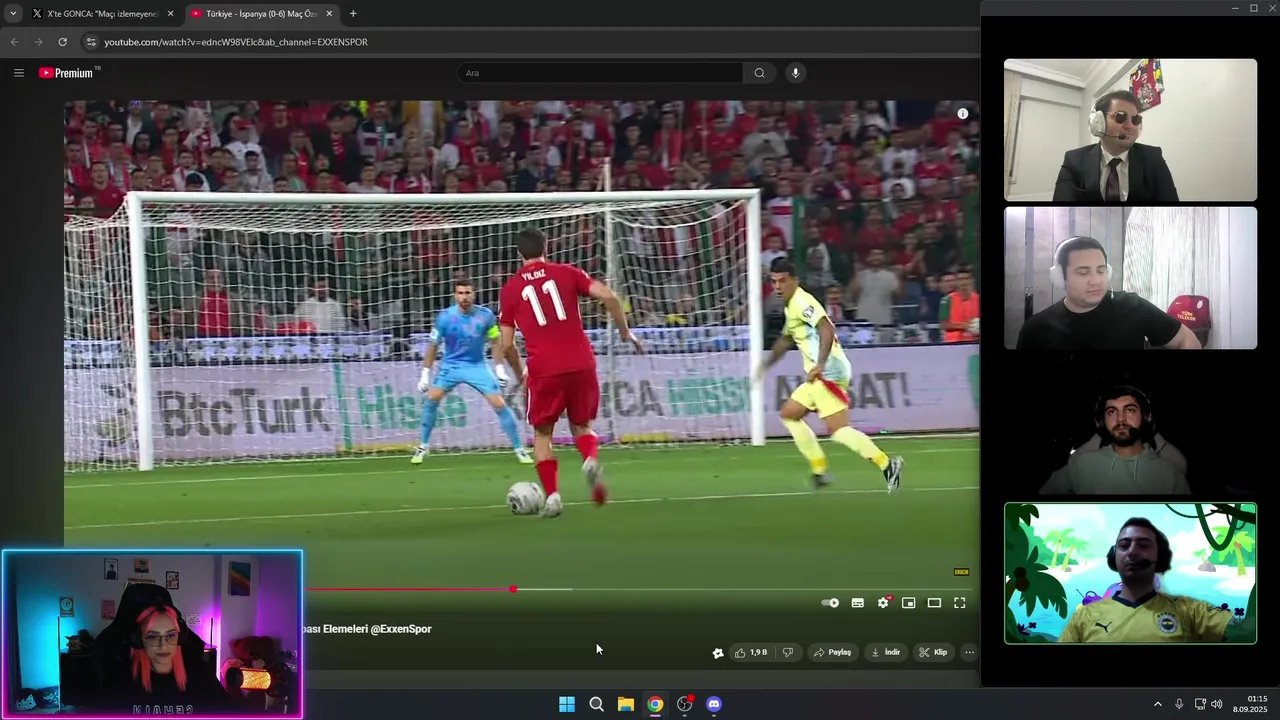Viewport: 1280px width, 720px height.
Task: Open OBS Studio from taskbar
Action: point(684,704)
